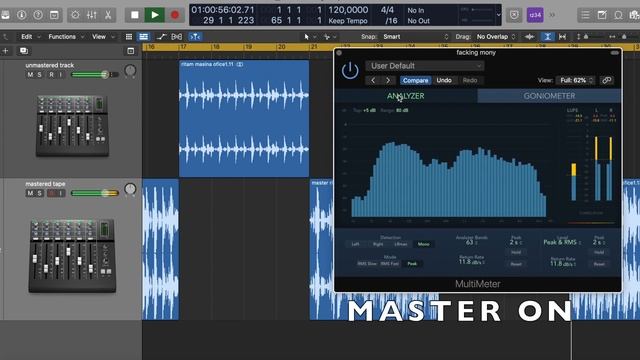This screenshot has width=640, height=360.
Task: Open the Mixer faders icon
Action: 91,15
